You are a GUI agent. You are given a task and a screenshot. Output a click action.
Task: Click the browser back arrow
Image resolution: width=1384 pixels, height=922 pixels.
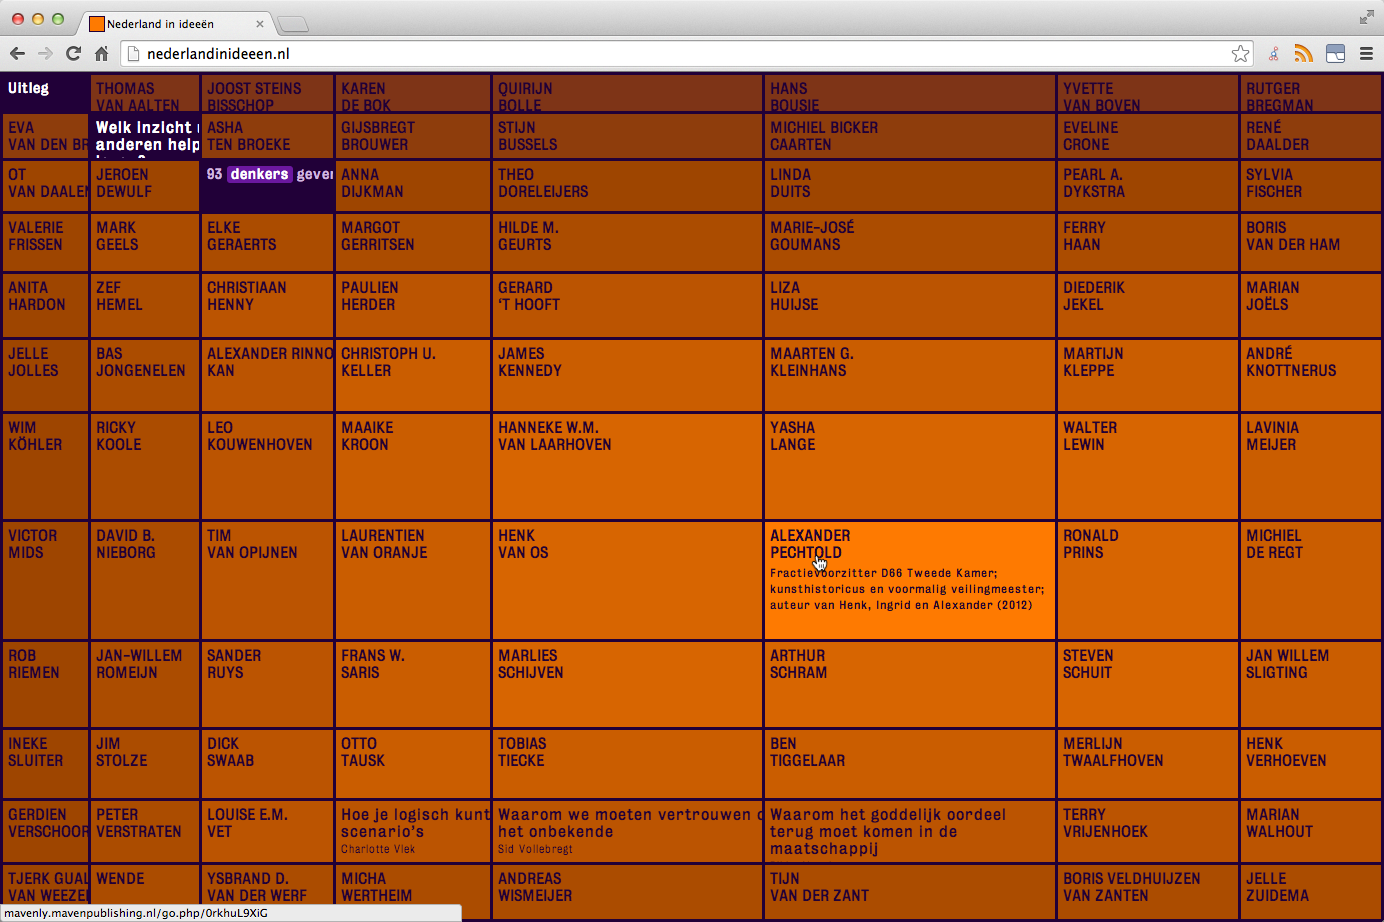point(17,54)
